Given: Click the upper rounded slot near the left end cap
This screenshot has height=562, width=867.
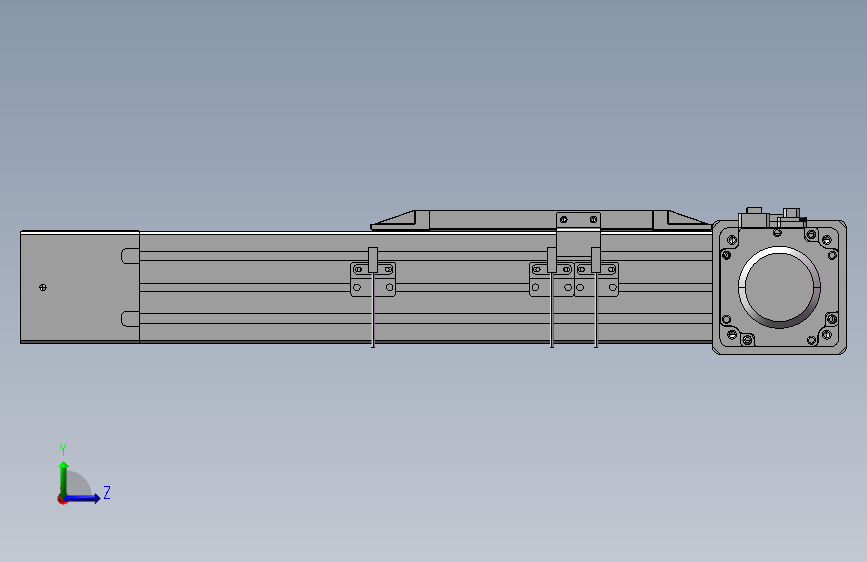Looking at the screenshot, I should point(130,256).
